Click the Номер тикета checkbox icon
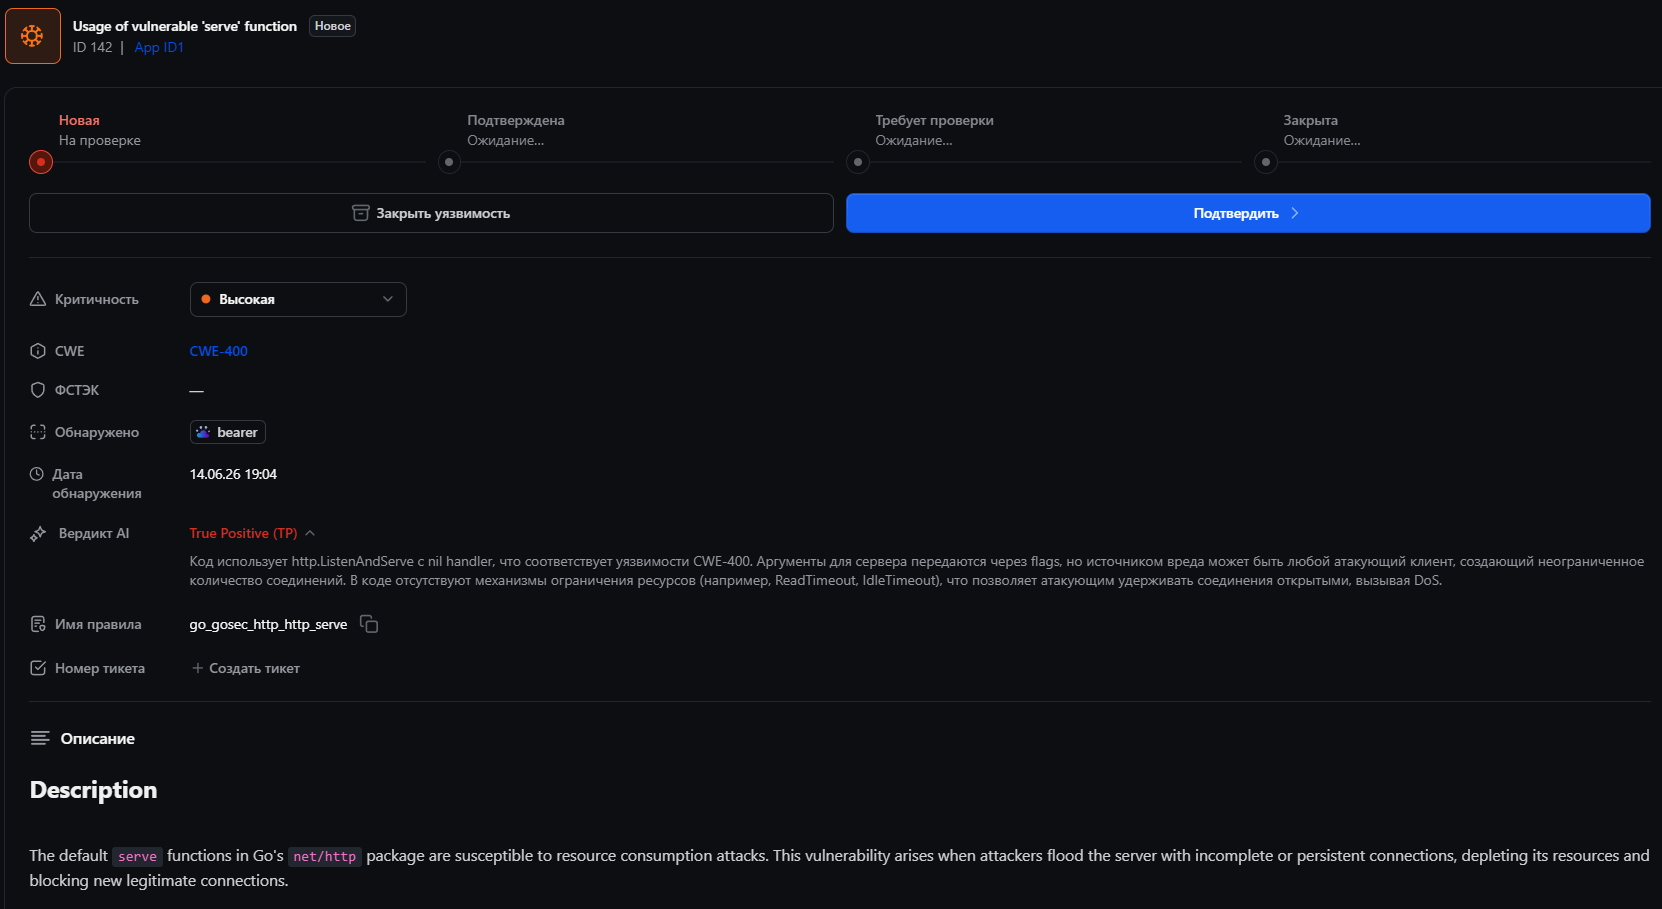The height and width of the screenshot is (909, 1662). (x=38, y=668)
